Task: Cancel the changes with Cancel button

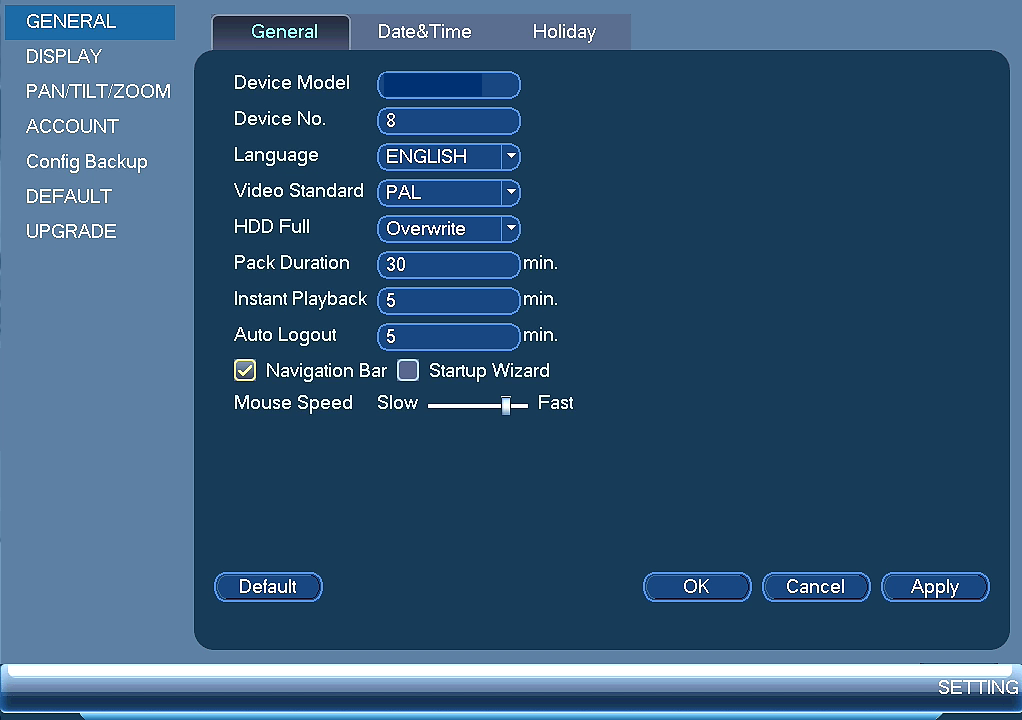Action: [815, 587]
